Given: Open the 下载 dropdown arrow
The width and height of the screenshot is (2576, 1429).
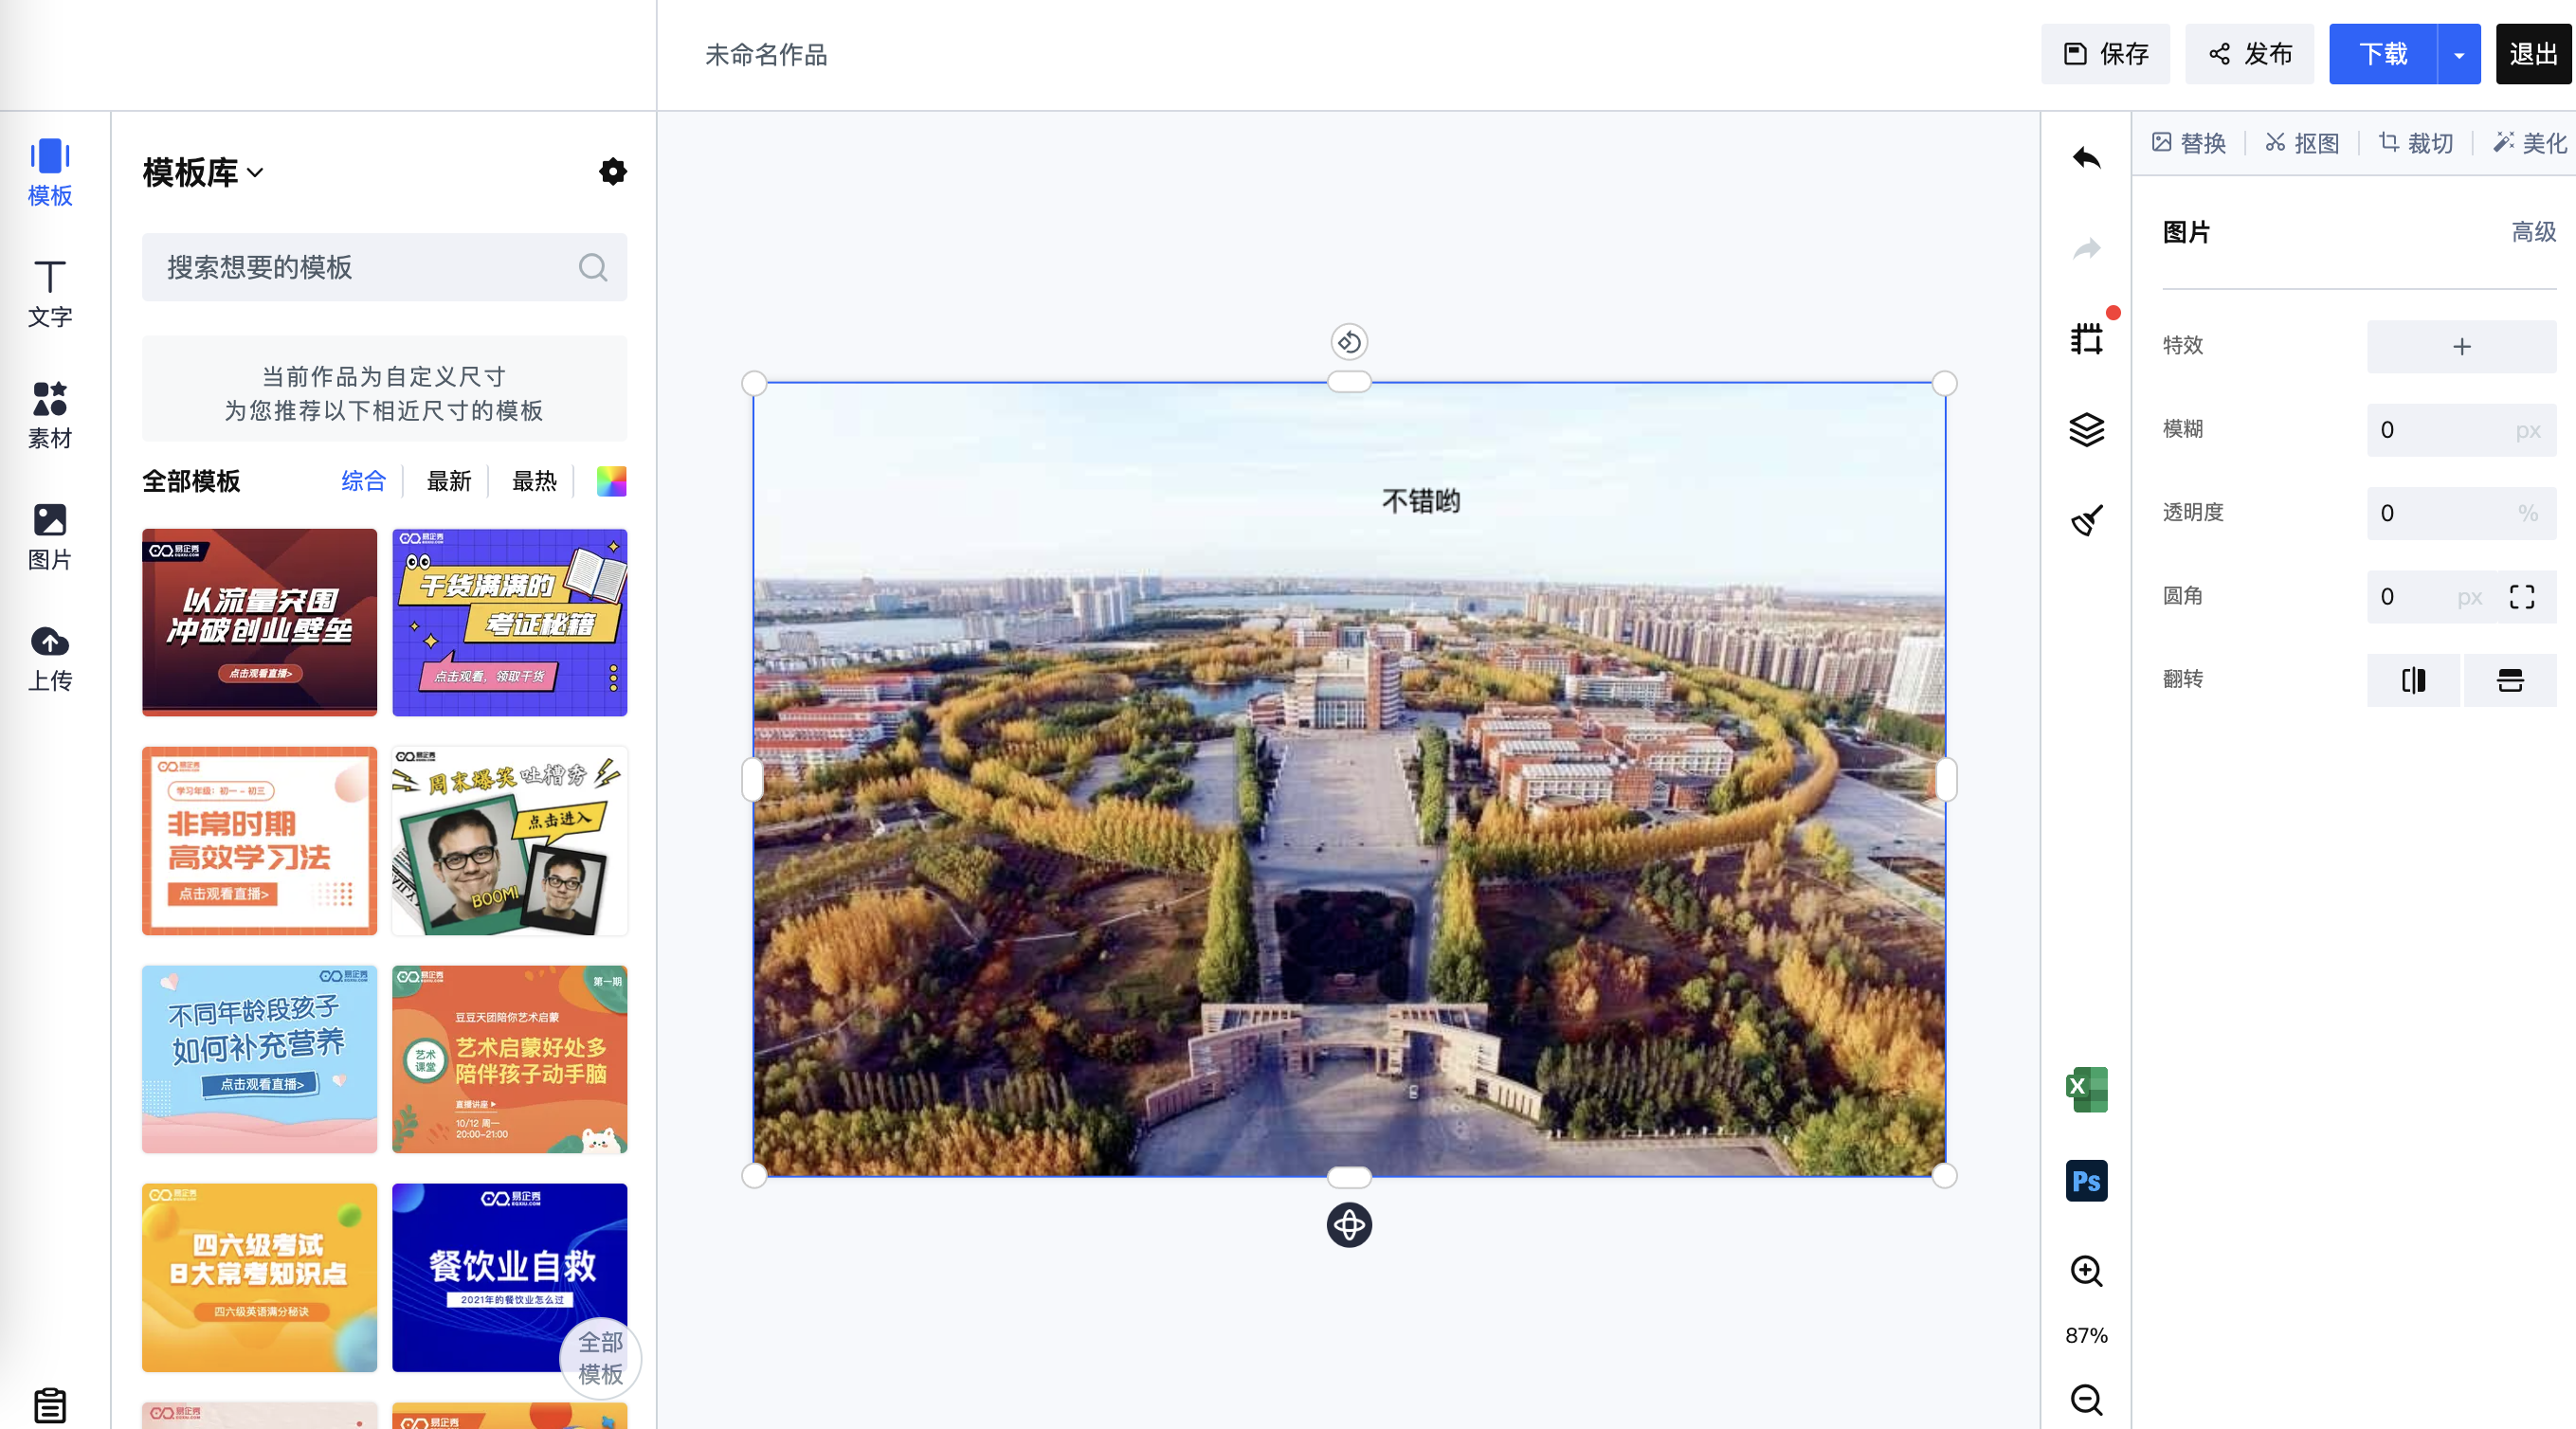Looking at the screenshot, I should click(x=2459, y=54).
